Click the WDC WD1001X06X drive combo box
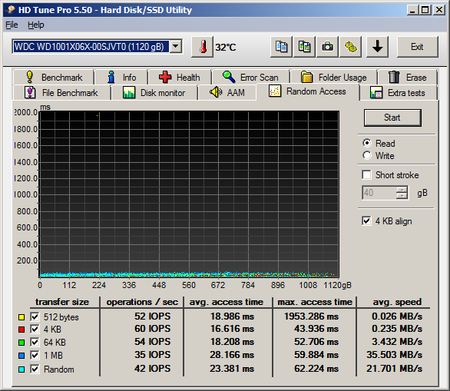The height and width of the screenshot is (391, 450). (x=97, y=46)
